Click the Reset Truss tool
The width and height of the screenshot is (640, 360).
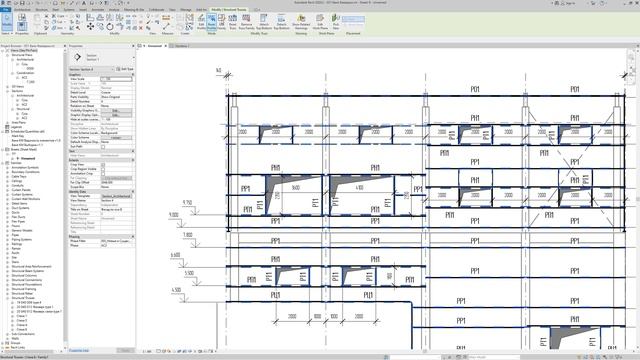pyautogui.click(x=233, y=22)
